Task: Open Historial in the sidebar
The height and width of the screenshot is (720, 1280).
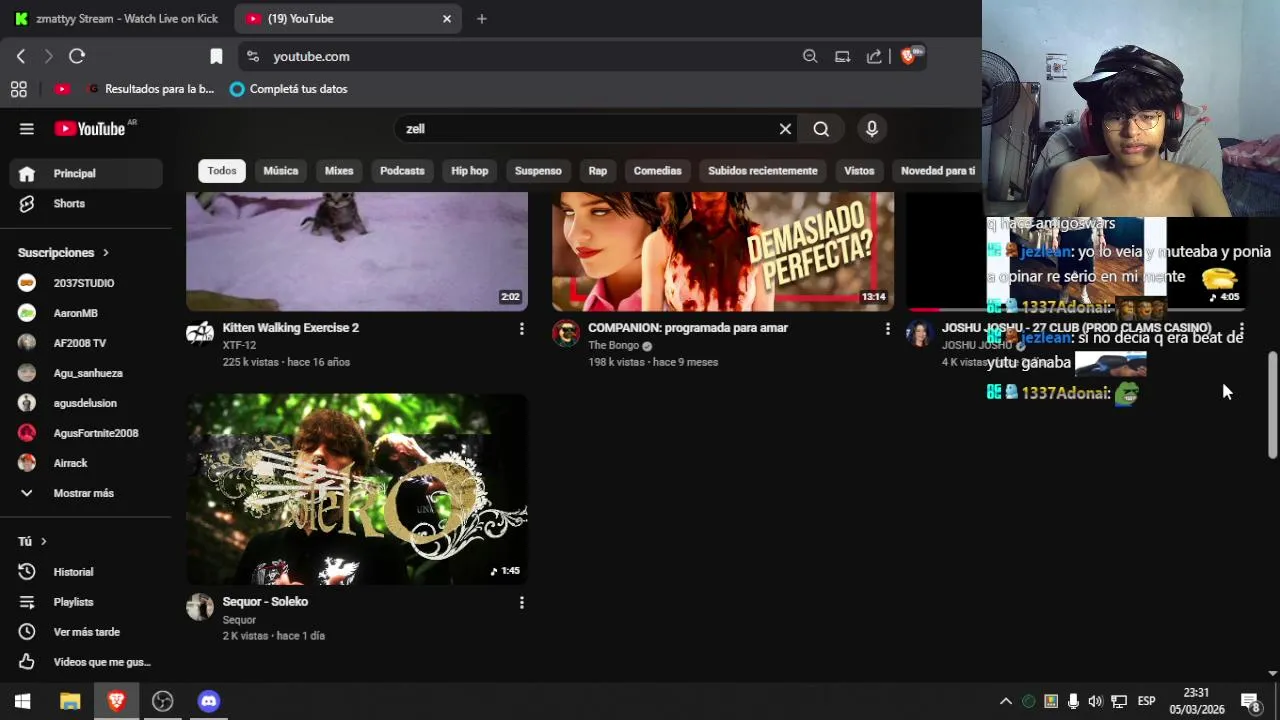Action: coord(86,572)
